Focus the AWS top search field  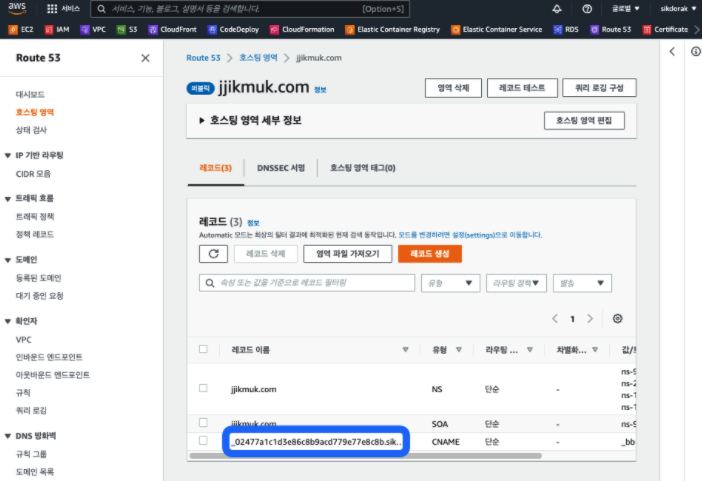[x=250, y=9]
